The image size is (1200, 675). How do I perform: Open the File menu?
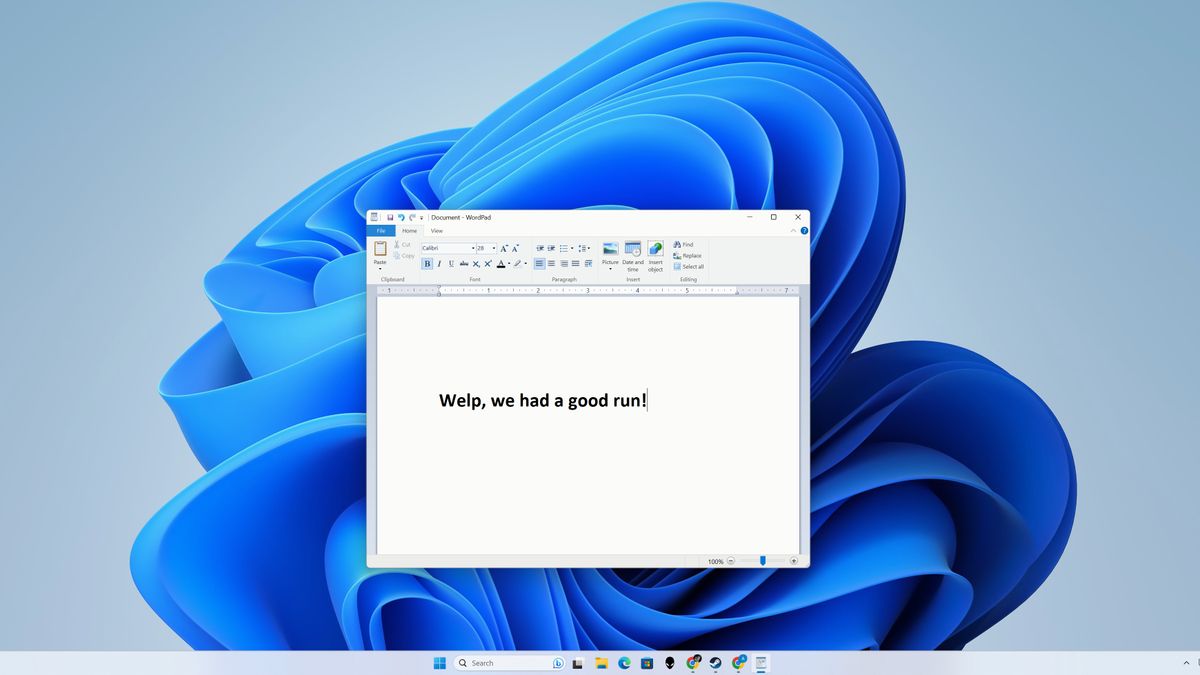[x=381, y=231]
